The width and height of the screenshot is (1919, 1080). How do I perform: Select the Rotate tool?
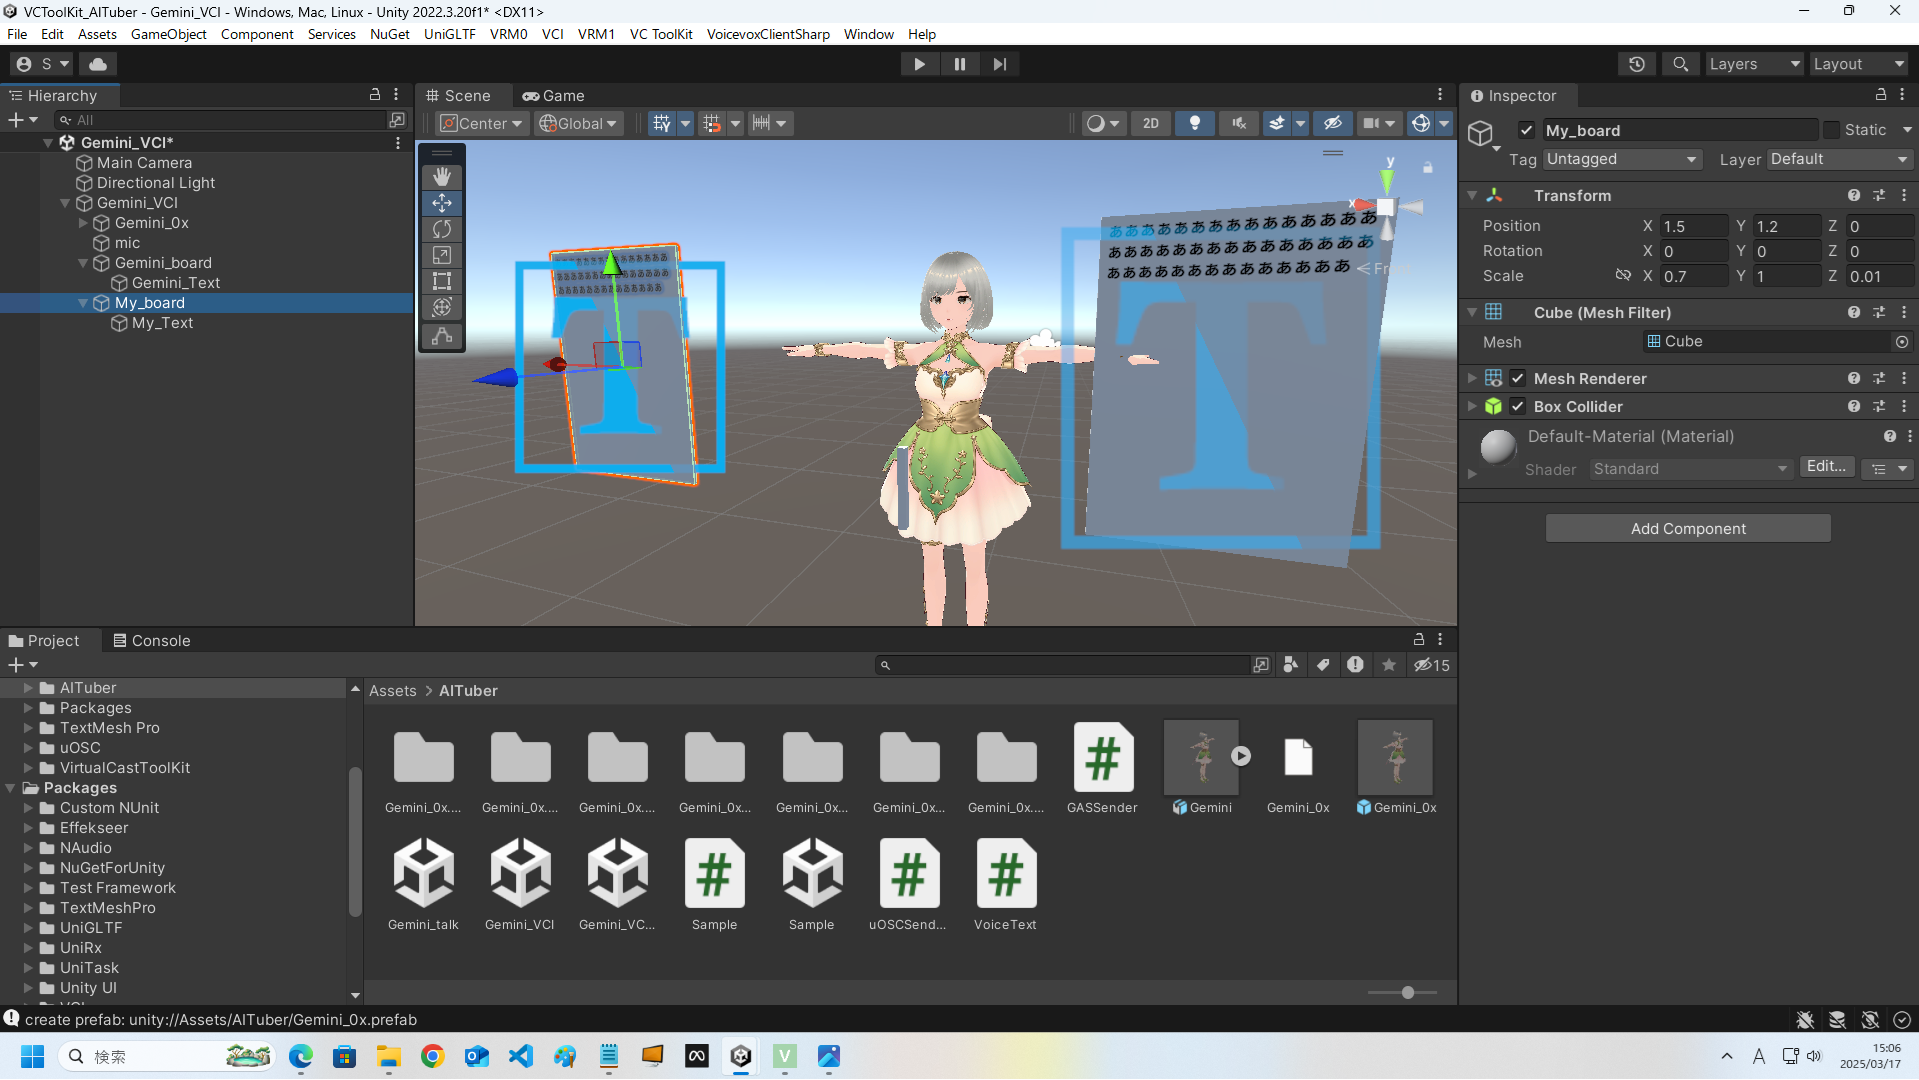tap(442, 229)
